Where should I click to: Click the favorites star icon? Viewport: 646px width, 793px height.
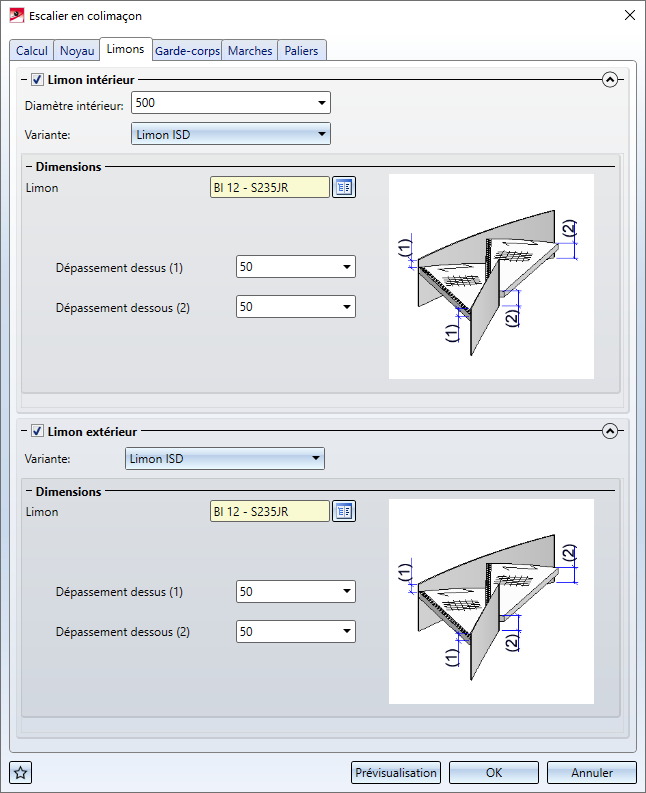click(21, 772)
